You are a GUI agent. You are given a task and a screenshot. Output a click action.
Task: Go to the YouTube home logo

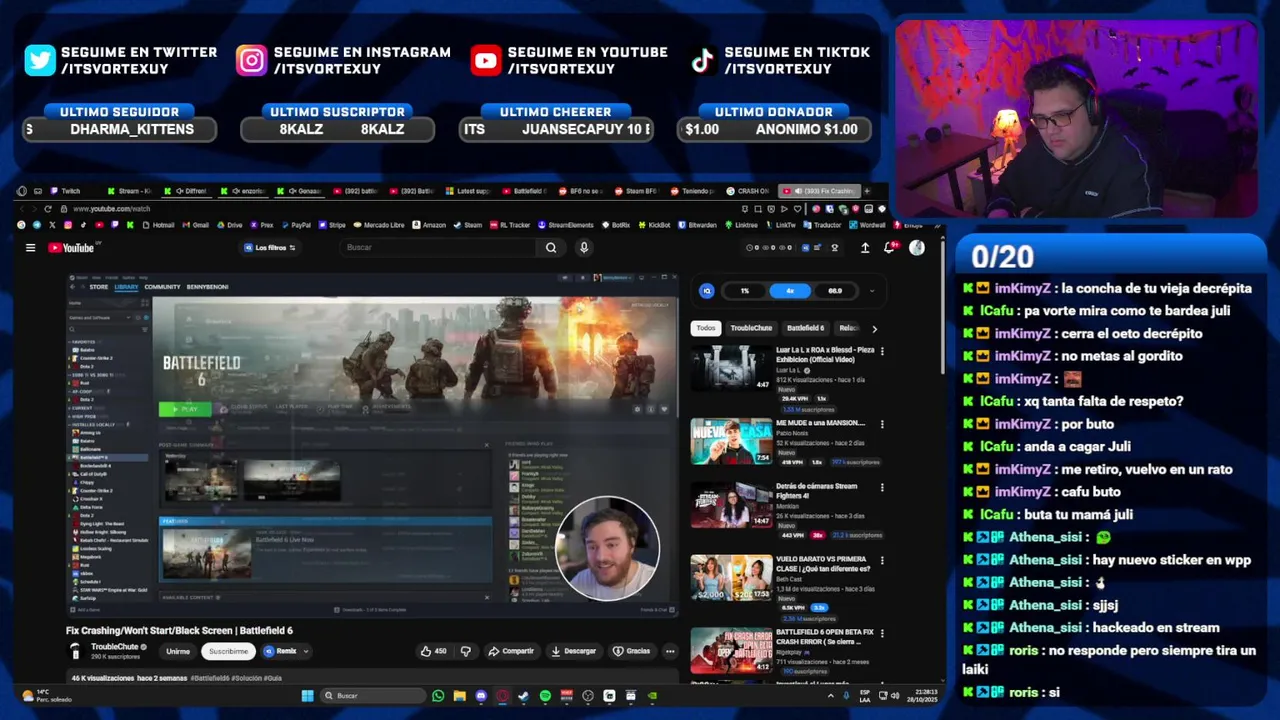click(71, 248)
